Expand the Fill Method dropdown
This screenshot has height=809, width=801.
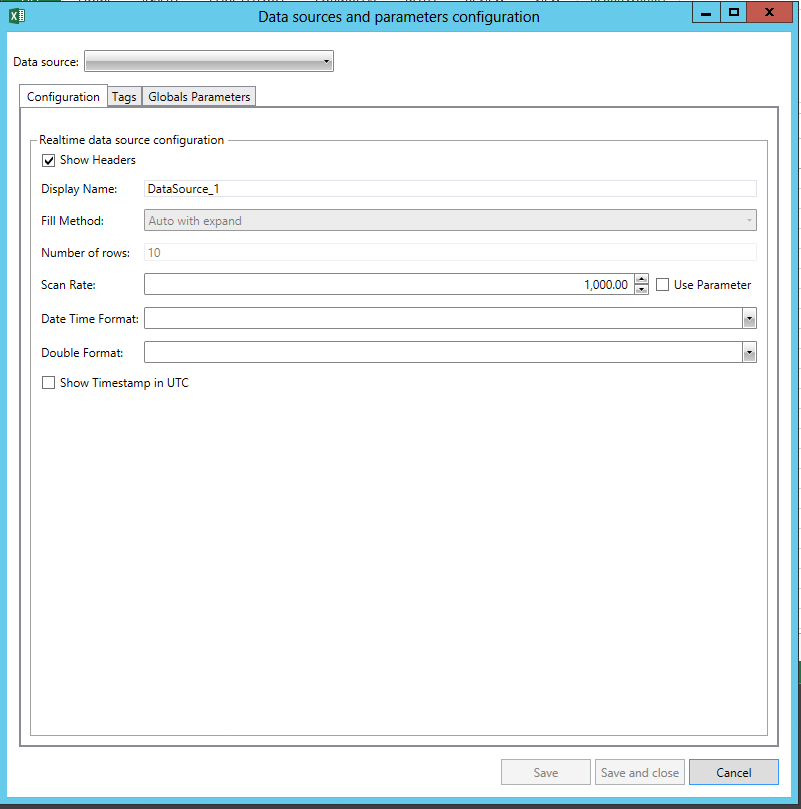point(450,221)
